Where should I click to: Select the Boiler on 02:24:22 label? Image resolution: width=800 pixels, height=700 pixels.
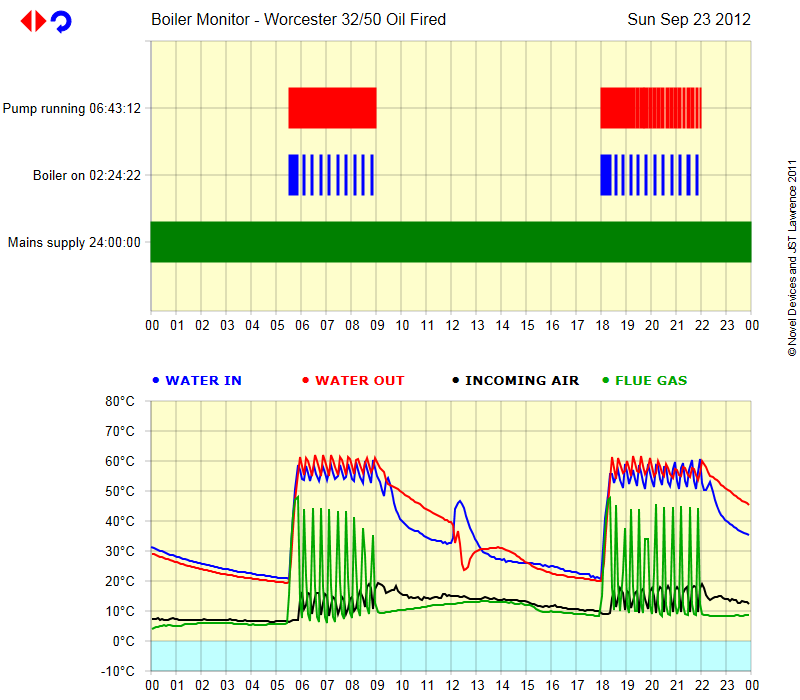click(x=87, y=175)
